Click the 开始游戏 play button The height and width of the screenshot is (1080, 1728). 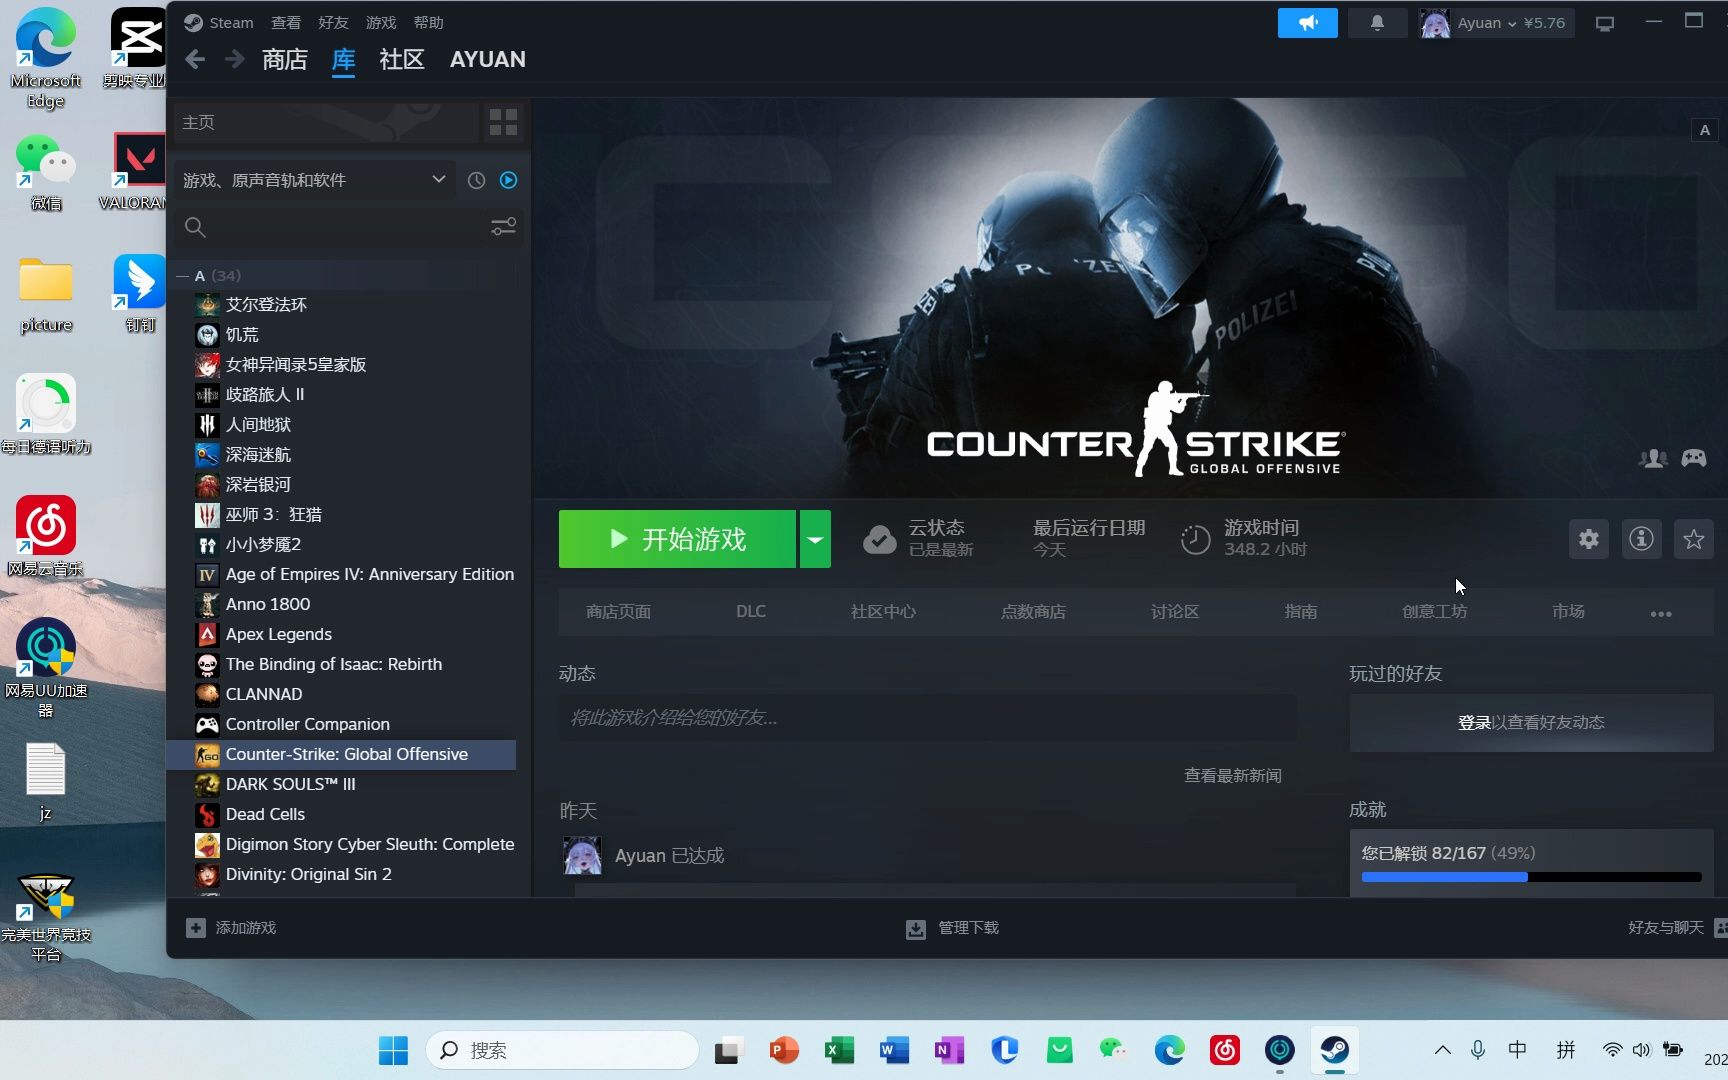click(677, 539)
